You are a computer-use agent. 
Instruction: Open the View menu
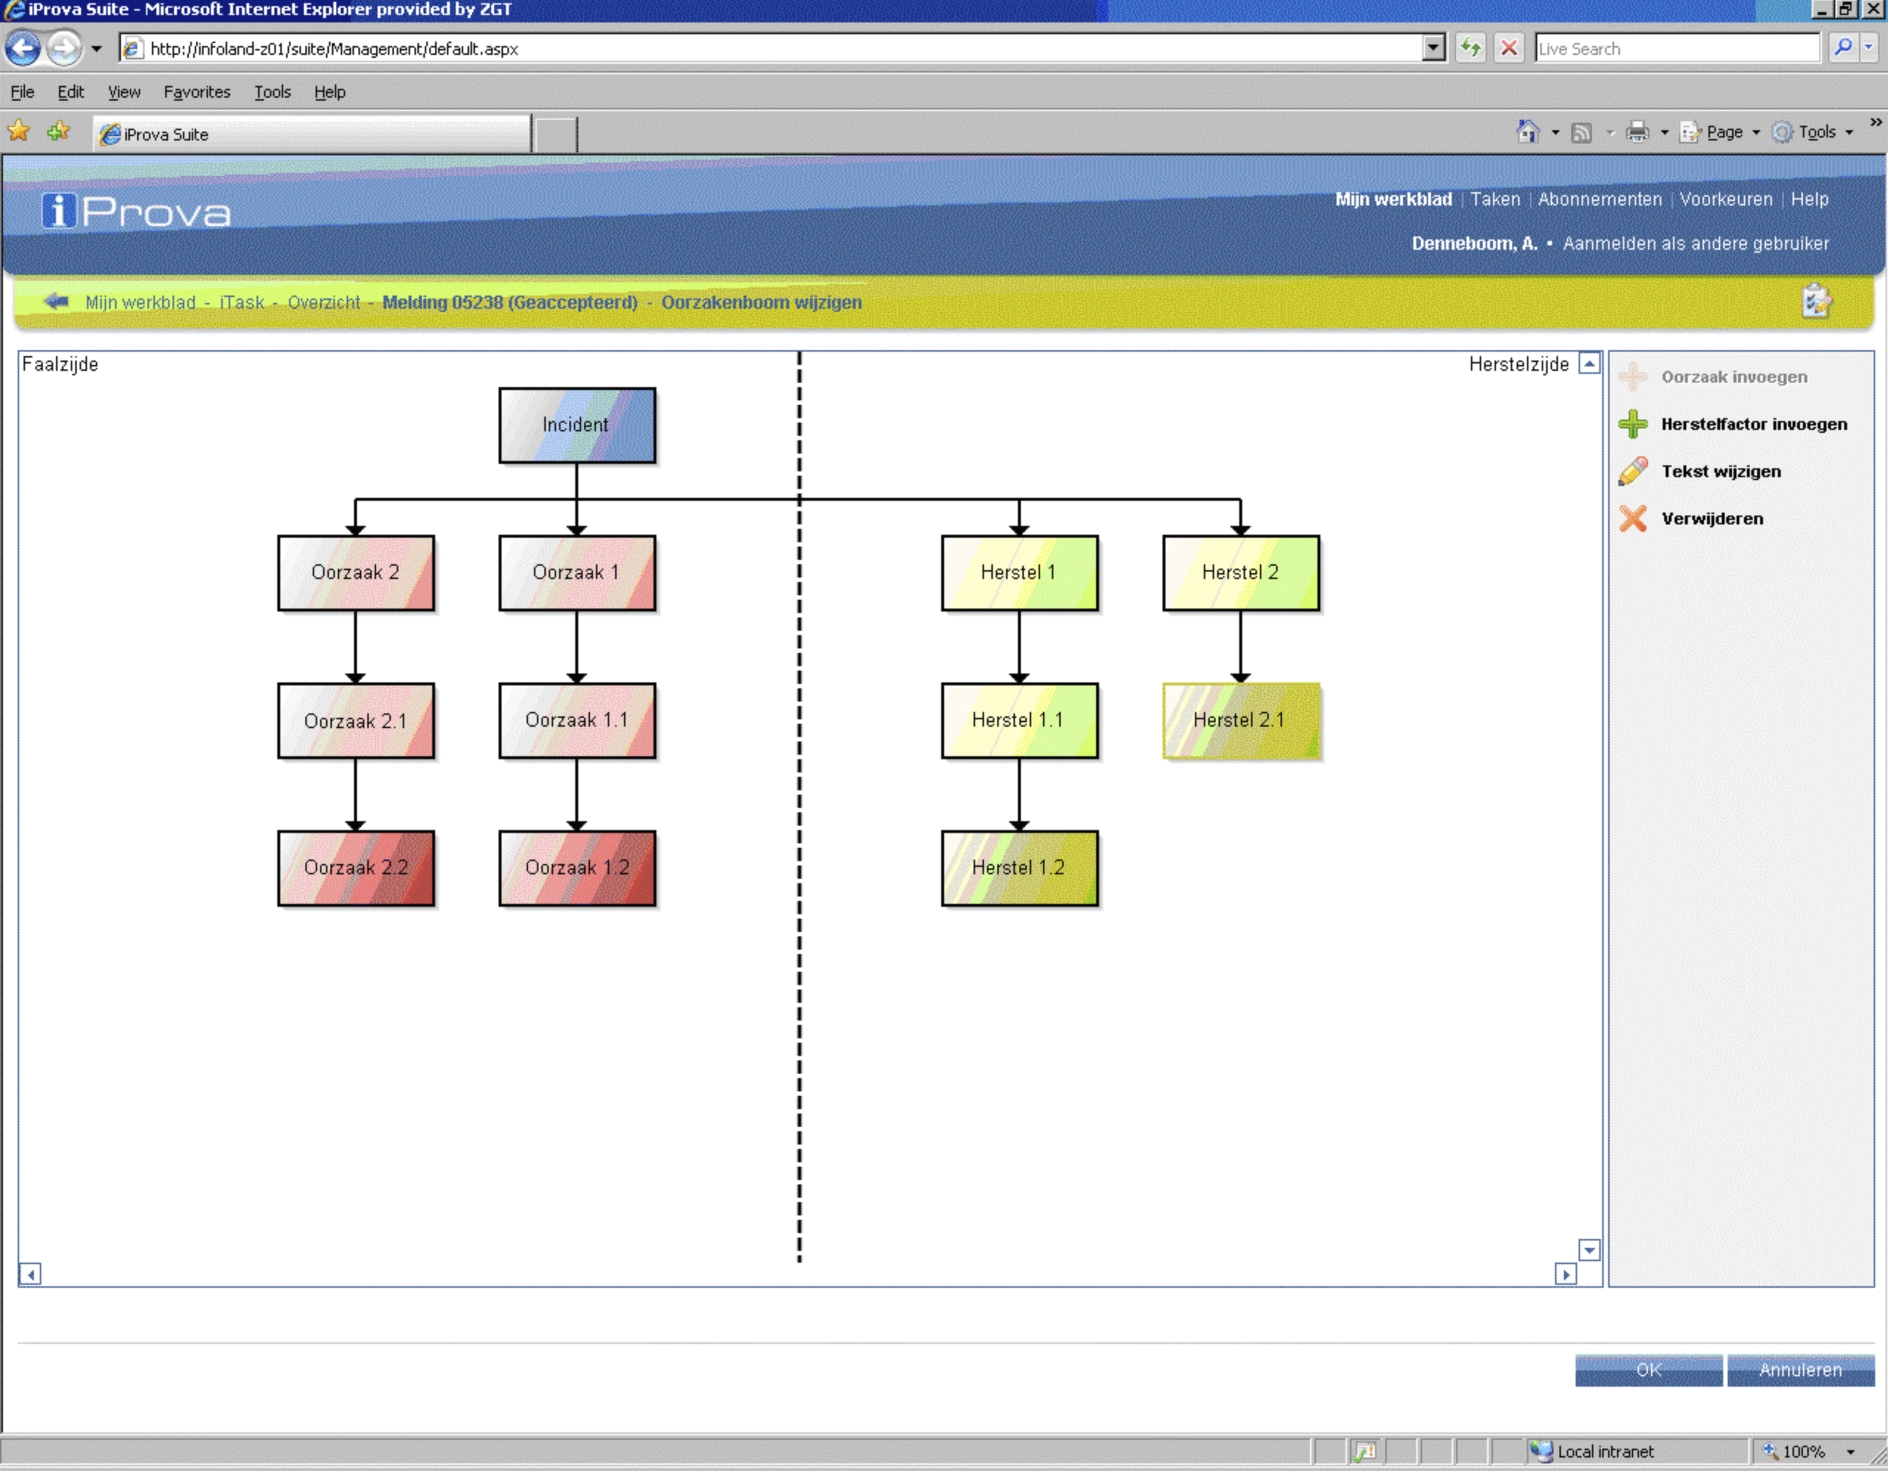coord(123,92)
